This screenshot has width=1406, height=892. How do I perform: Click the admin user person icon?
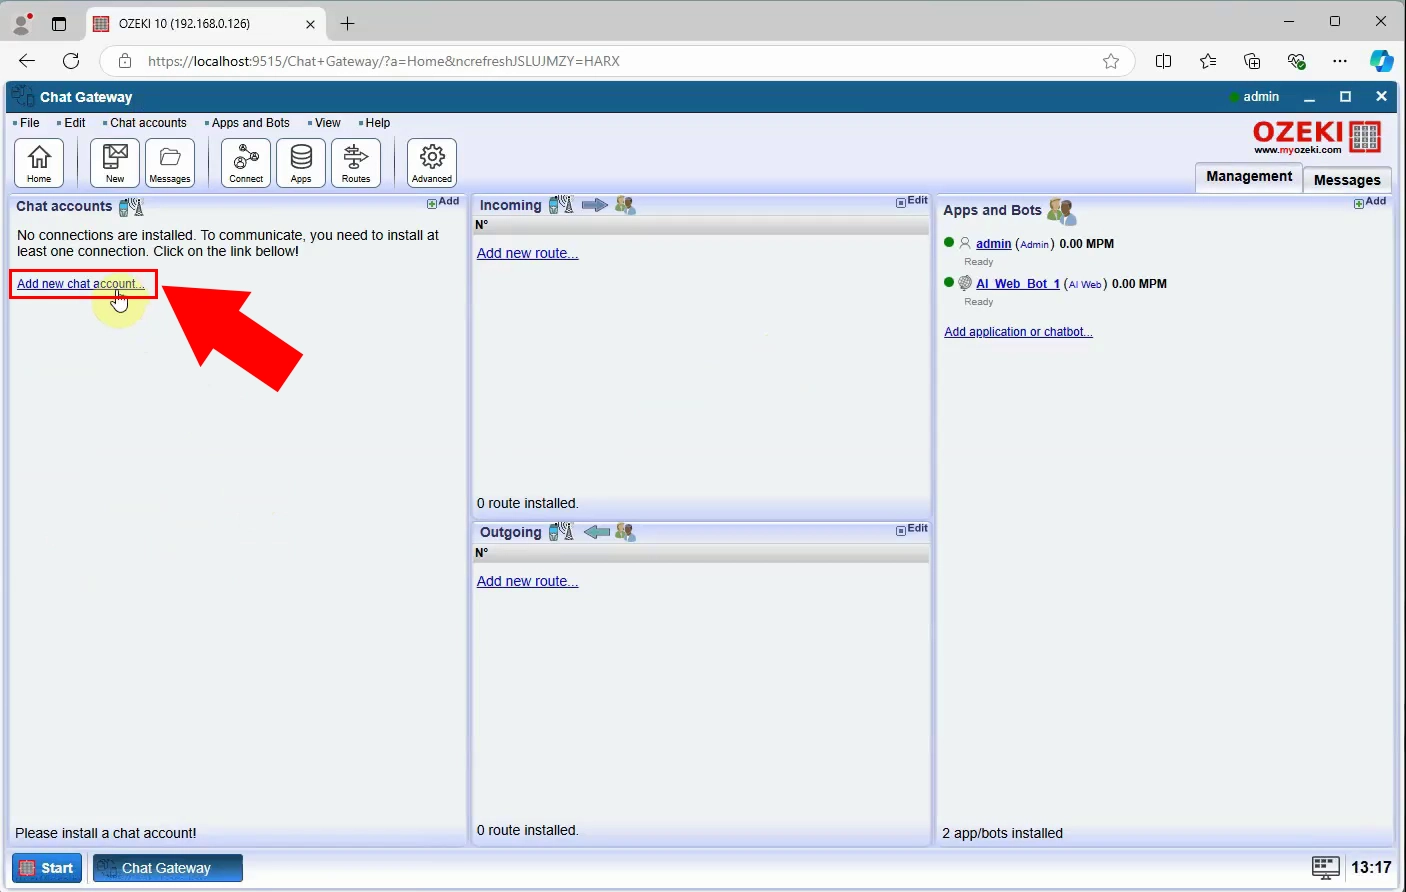tap(965, 243)
